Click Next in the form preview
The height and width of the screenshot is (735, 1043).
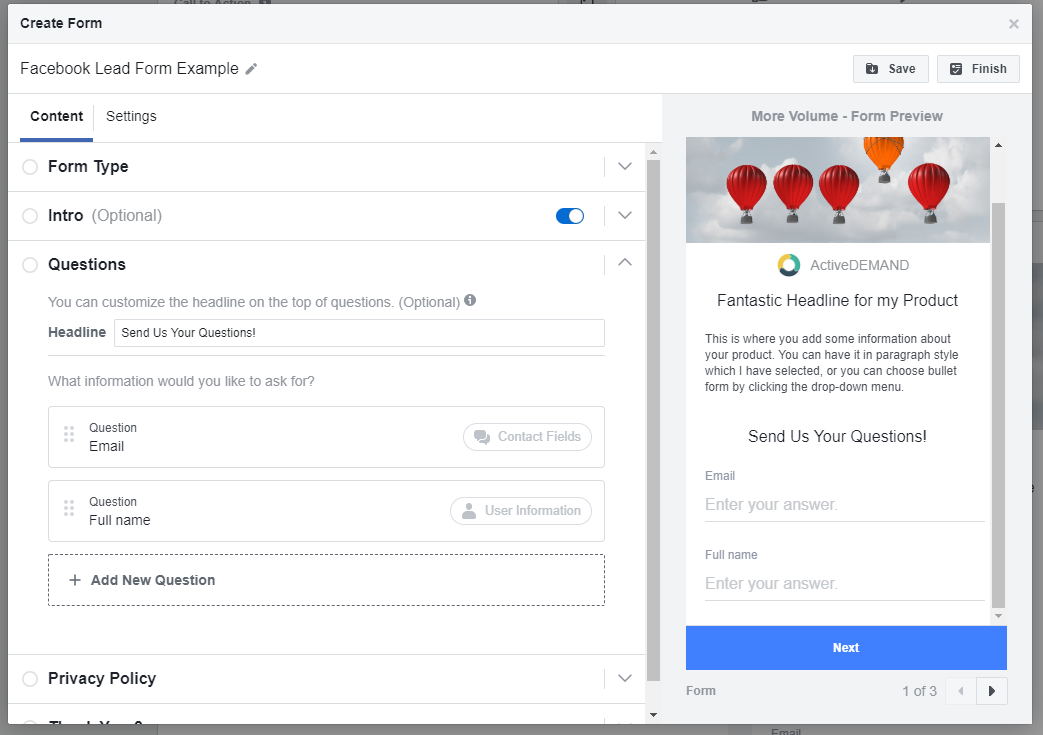[x=846, y=647]
